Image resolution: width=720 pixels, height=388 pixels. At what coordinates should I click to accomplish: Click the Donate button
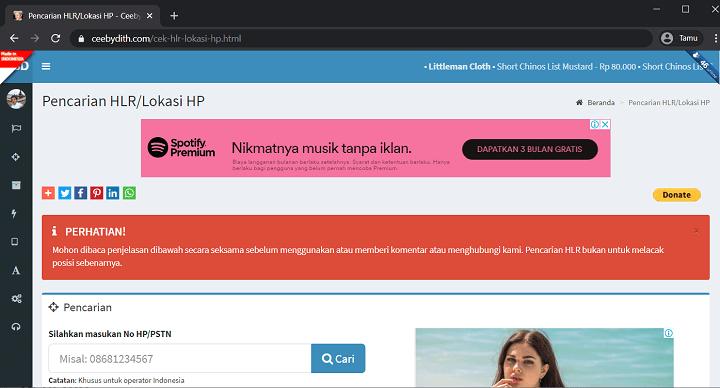tap(677, 195)
